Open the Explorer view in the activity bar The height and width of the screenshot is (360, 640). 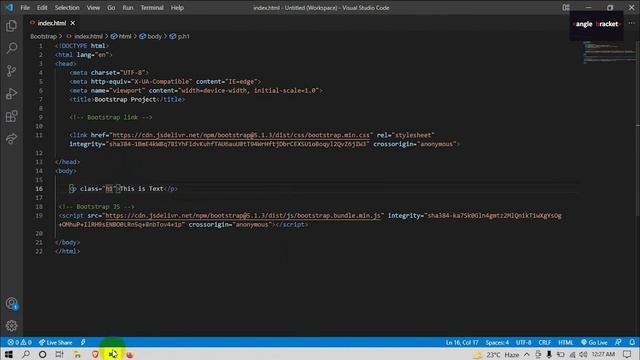pos(11,26)
